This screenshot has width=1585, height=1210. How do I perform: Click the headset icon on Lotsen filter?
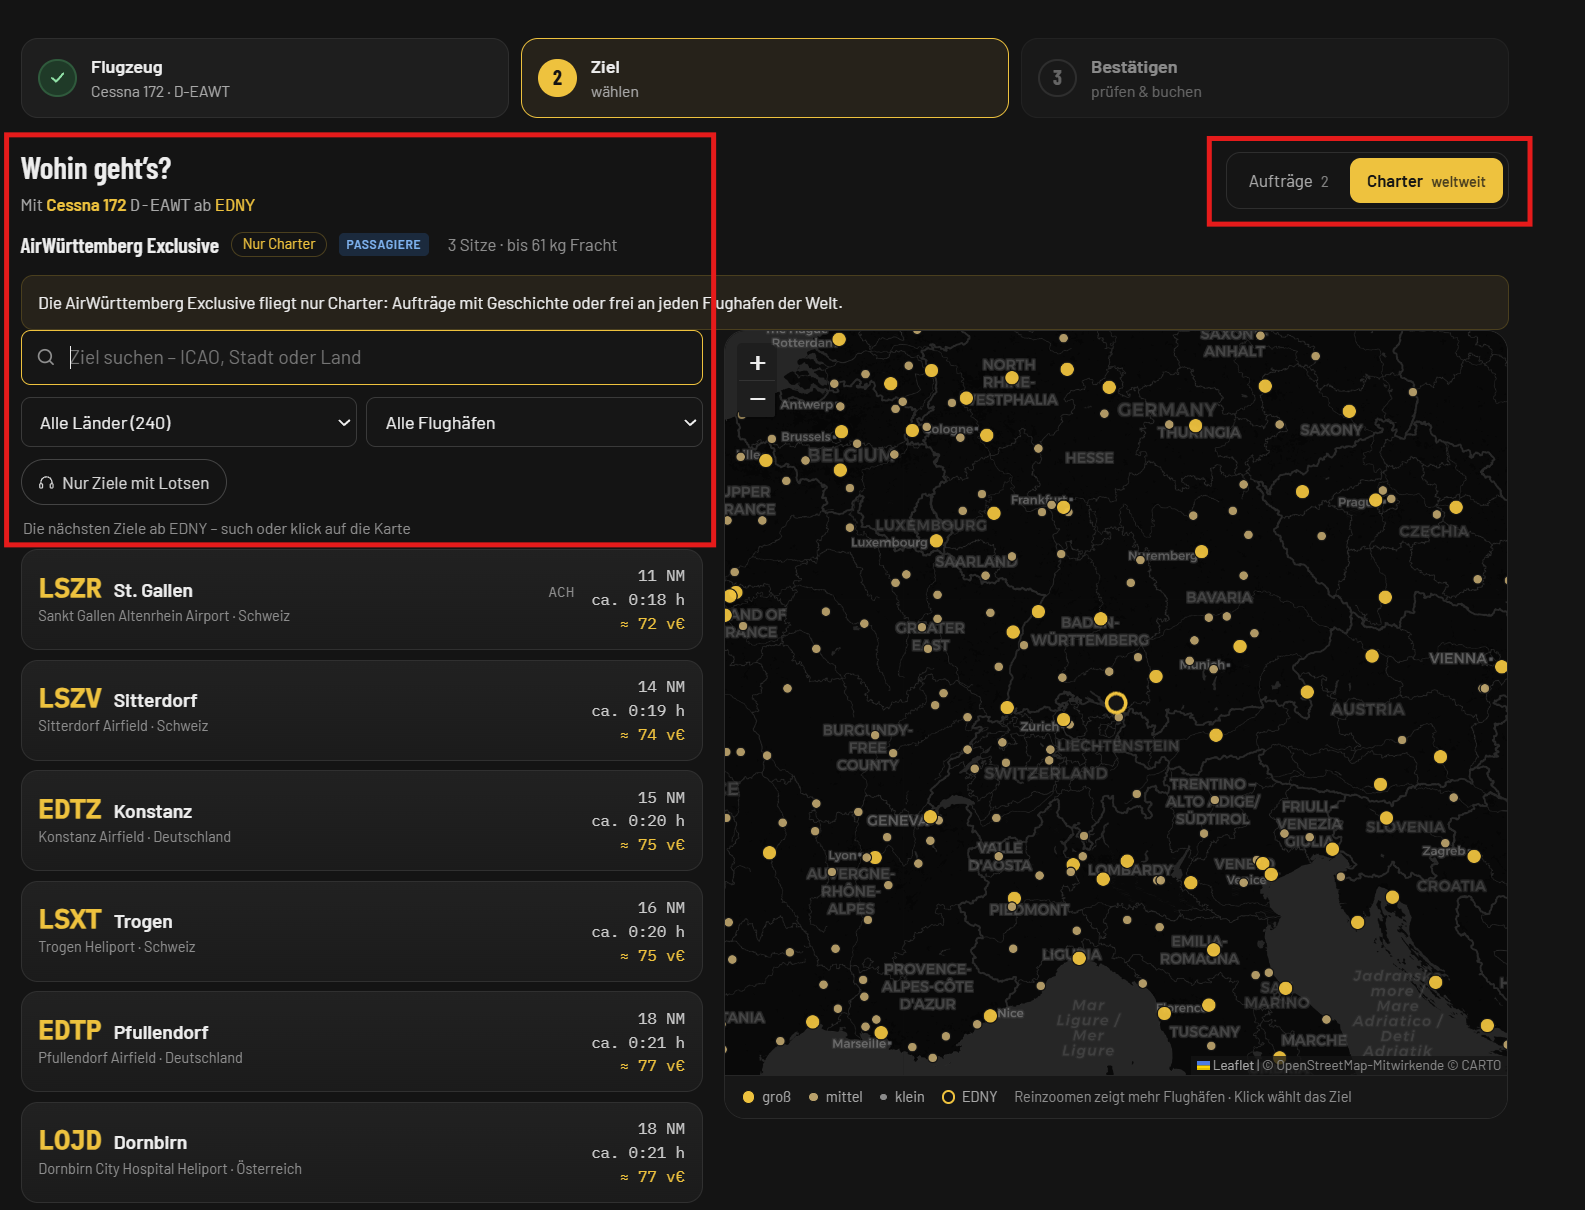(x=46, y=483)
